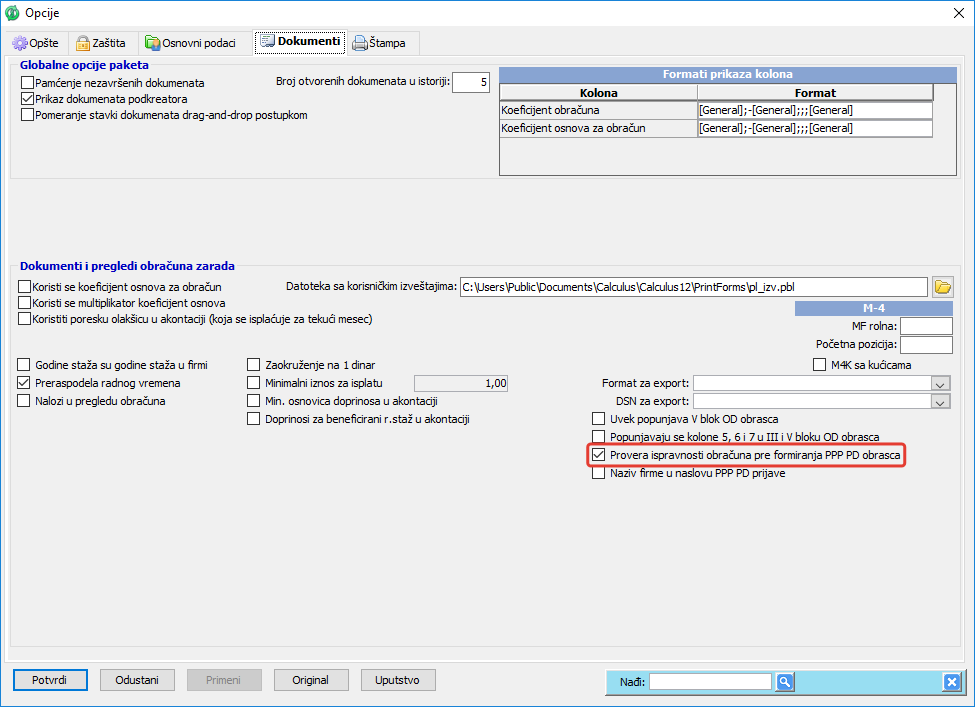Expand the Format za export dropdown
This screenshot has height=707, width=975.
(939, 383)
